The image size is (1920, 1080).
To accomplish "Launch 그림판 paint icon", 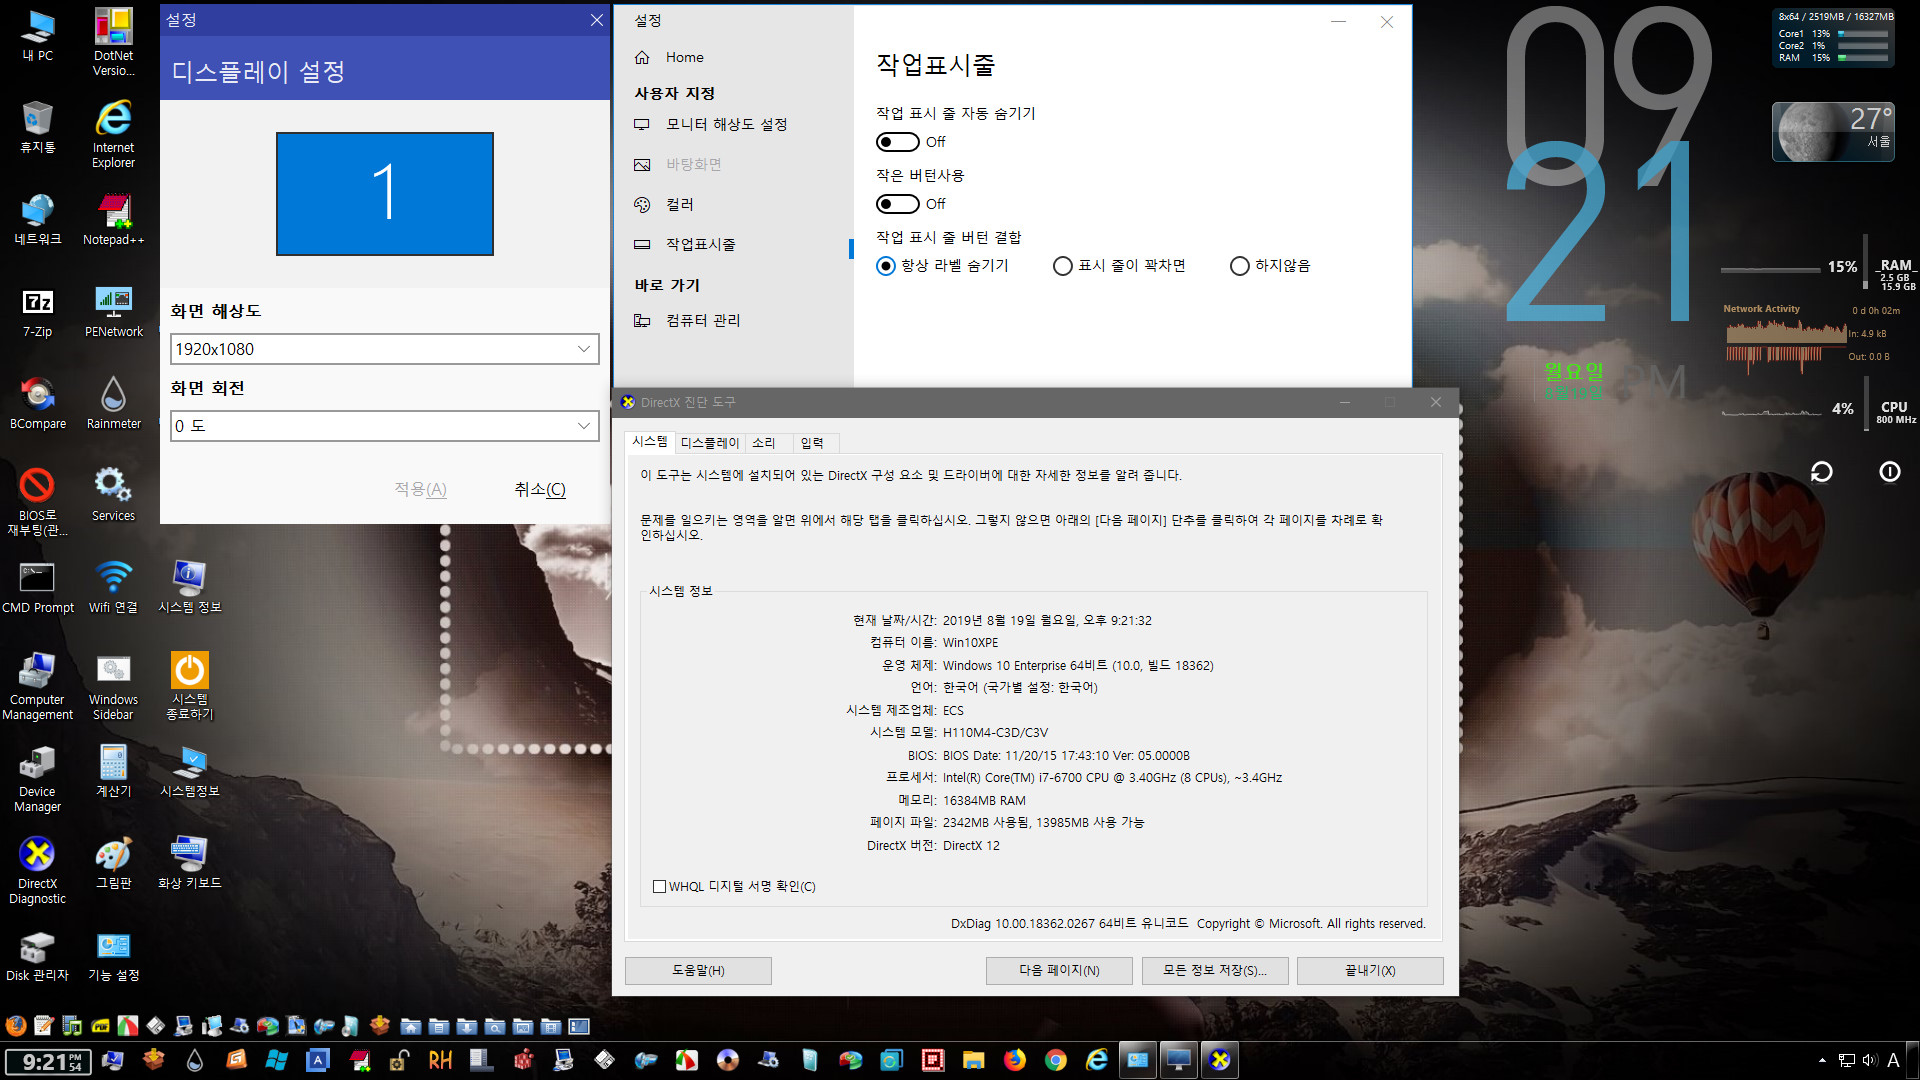I will pyautogui.click(x=113, y=863).
